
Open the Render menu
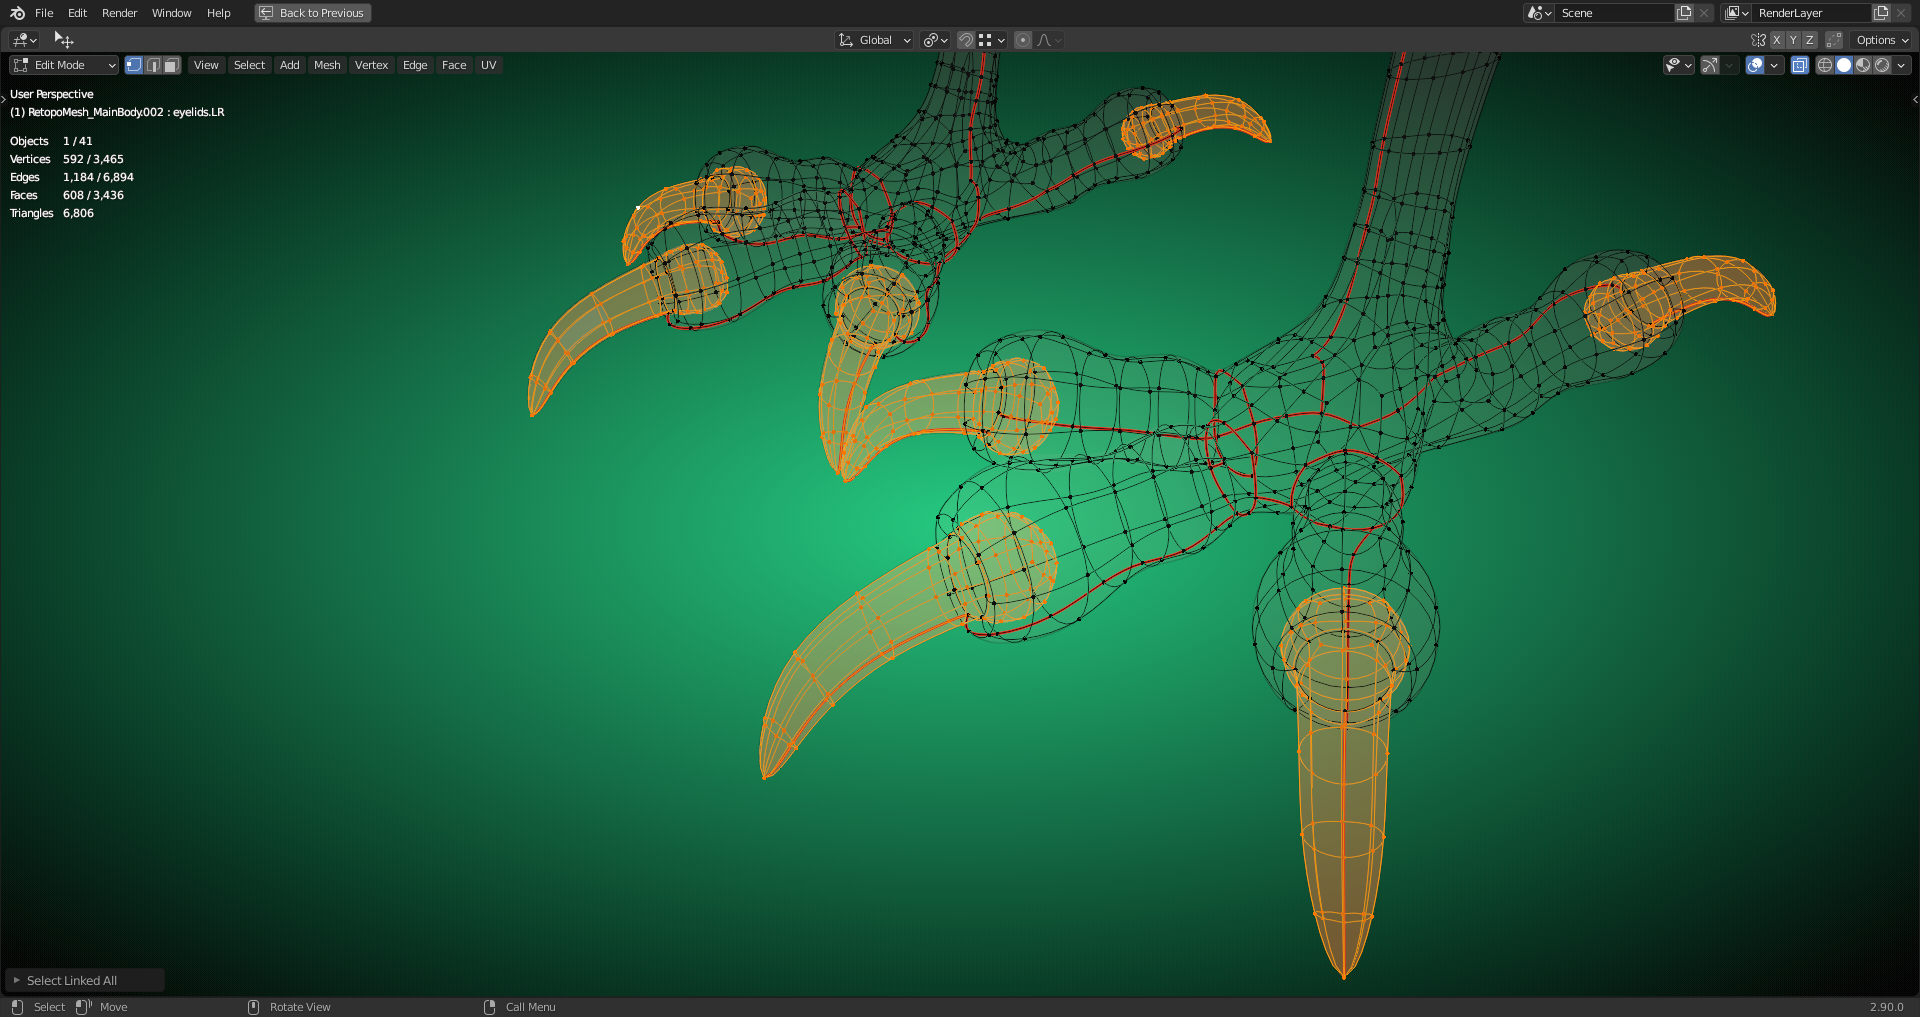pos(119,13)
